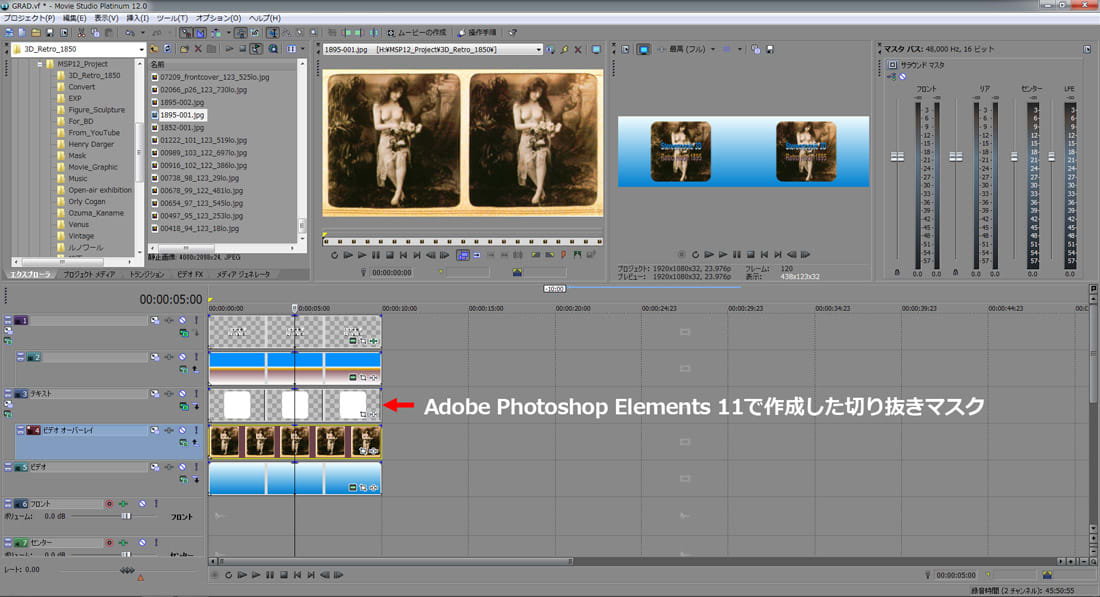Arm the フロント audio track for recording

[x=109, y=504]
